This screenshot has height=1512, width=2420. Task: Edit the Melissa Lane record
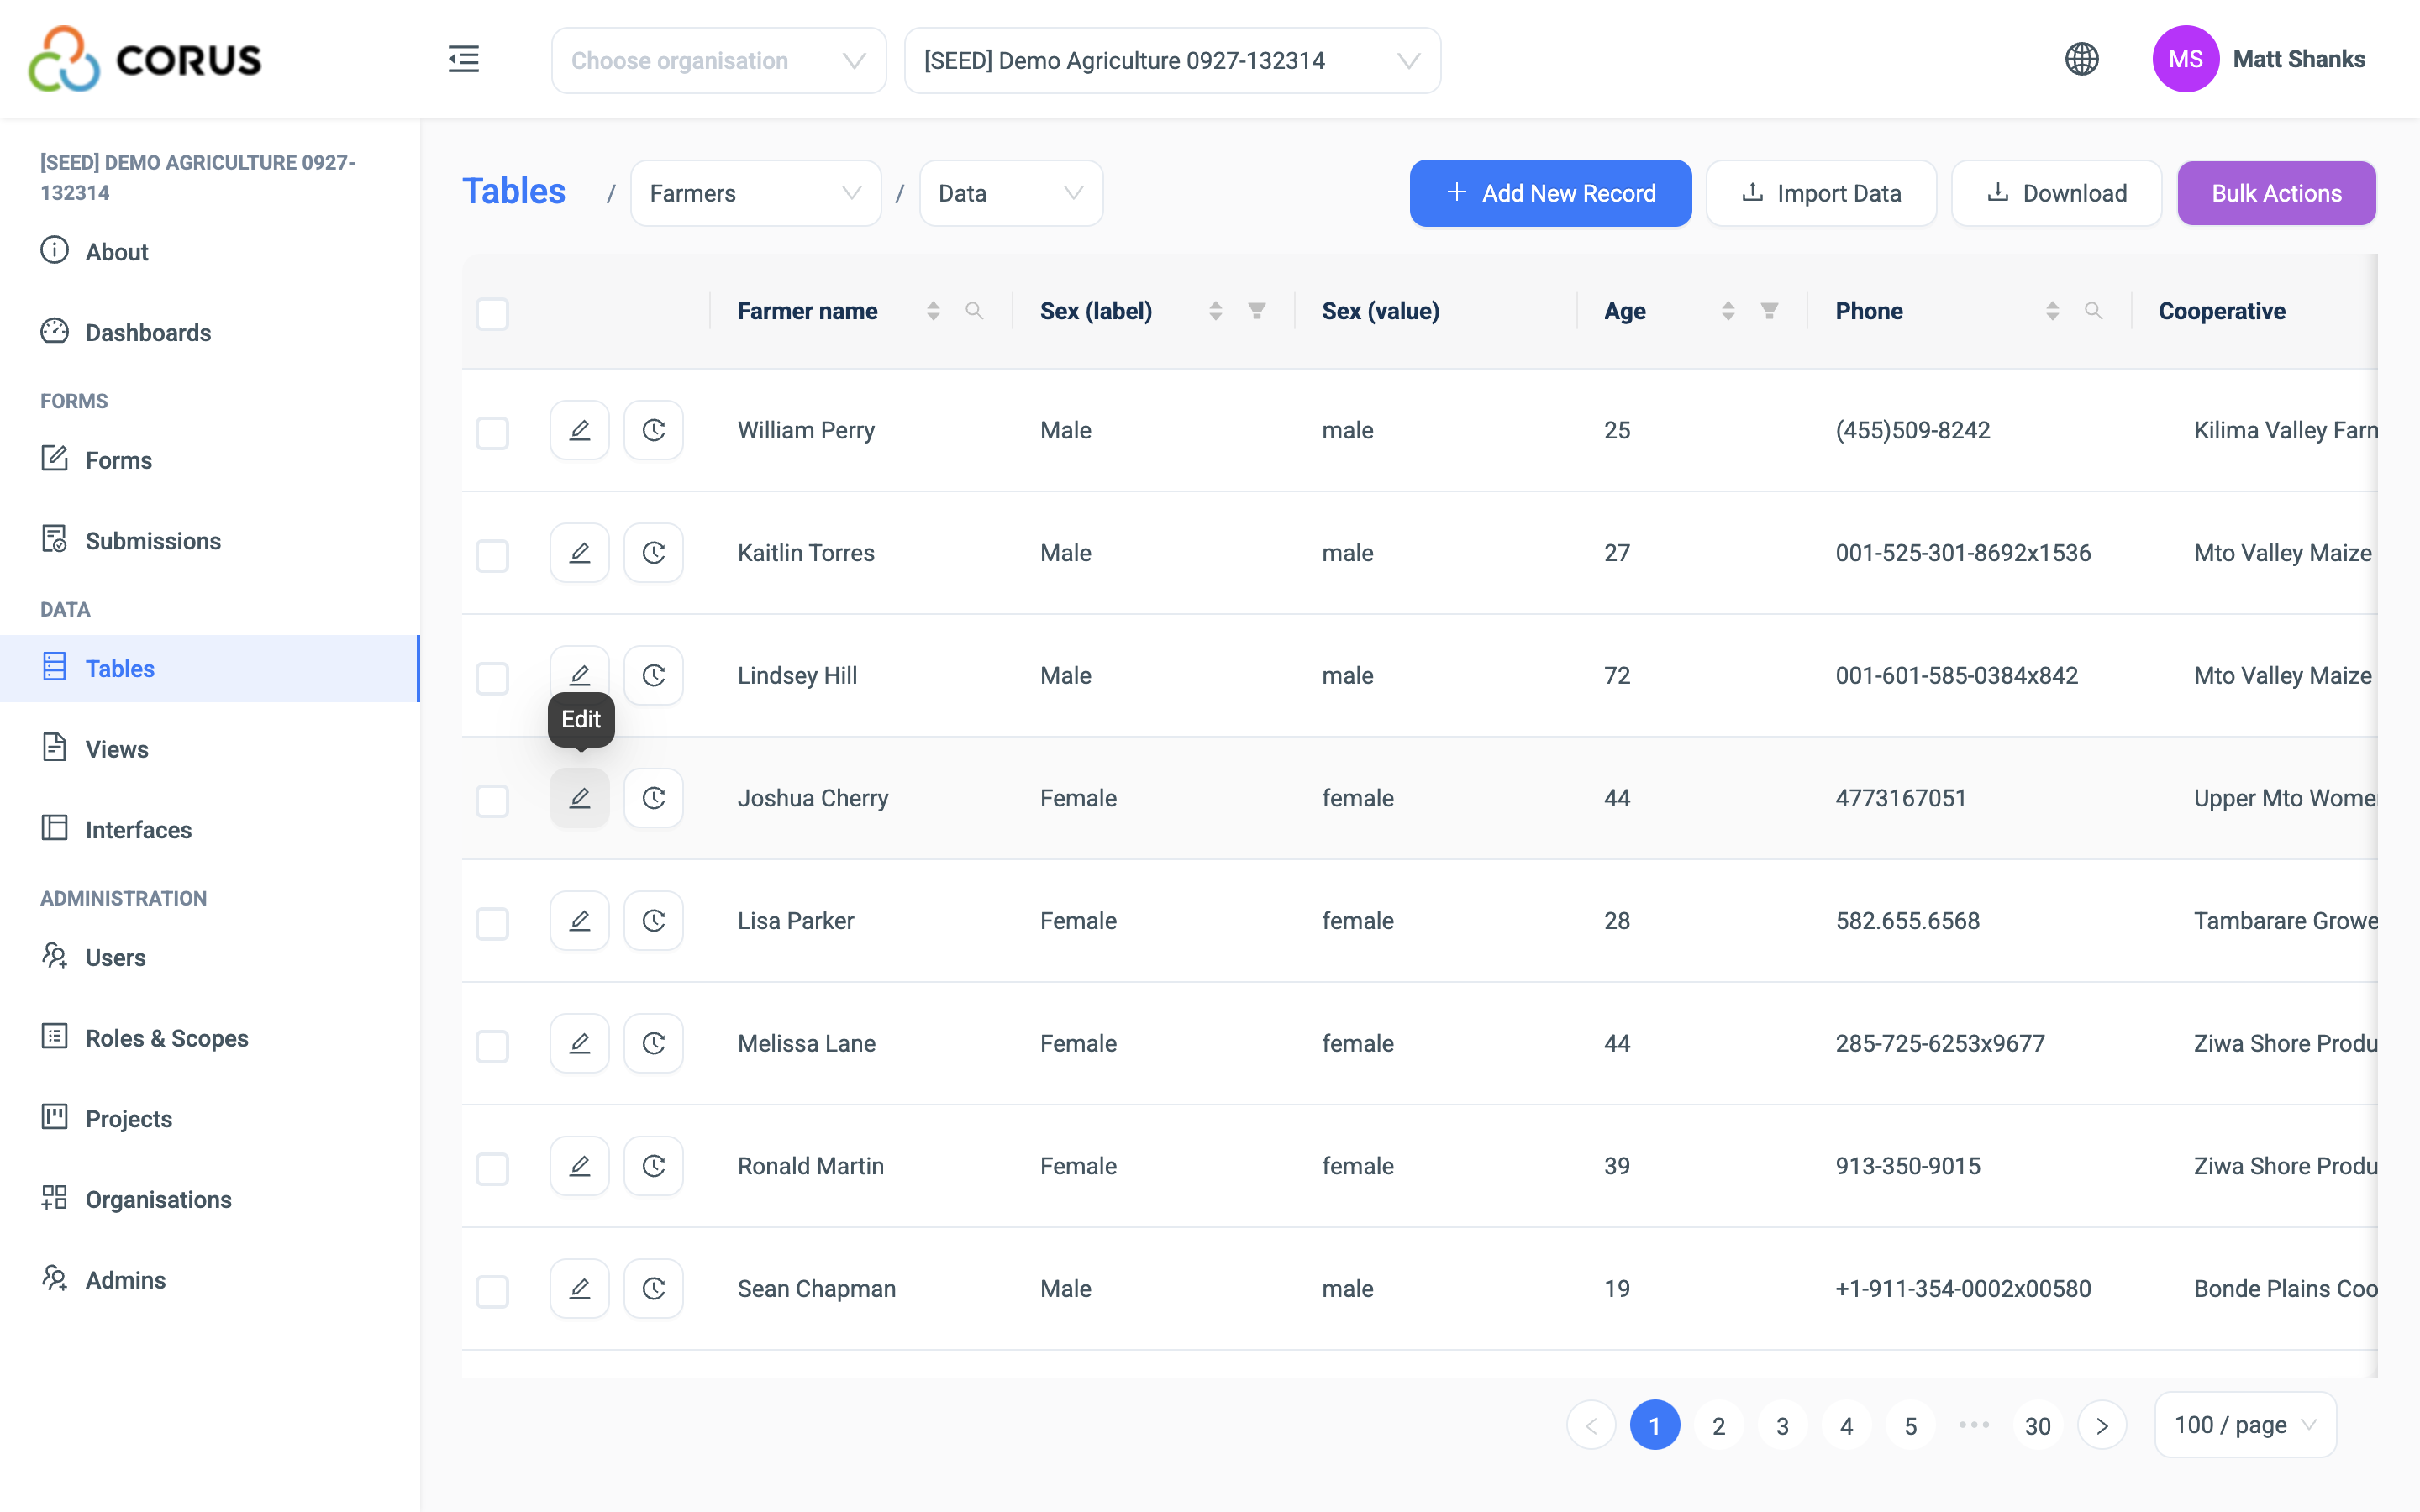579,1043
